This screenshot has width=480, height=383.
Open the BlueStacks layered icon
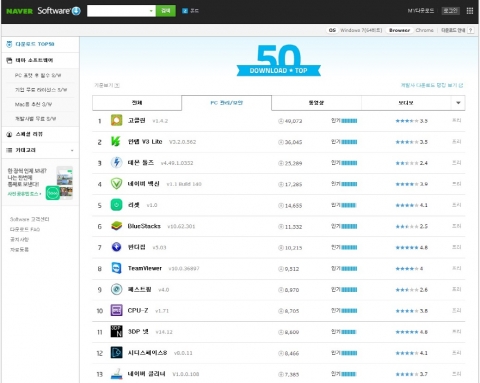point(116,226)
